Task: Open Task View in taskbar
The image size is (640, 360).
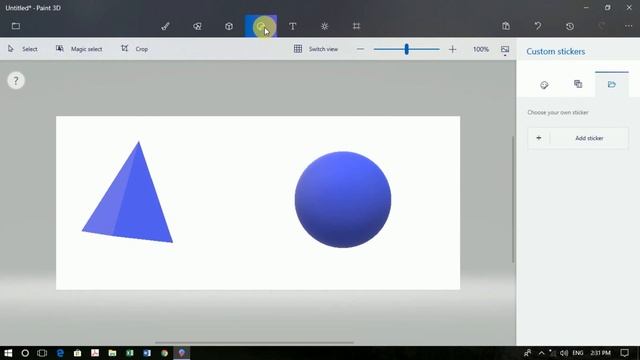Action: 42,353
